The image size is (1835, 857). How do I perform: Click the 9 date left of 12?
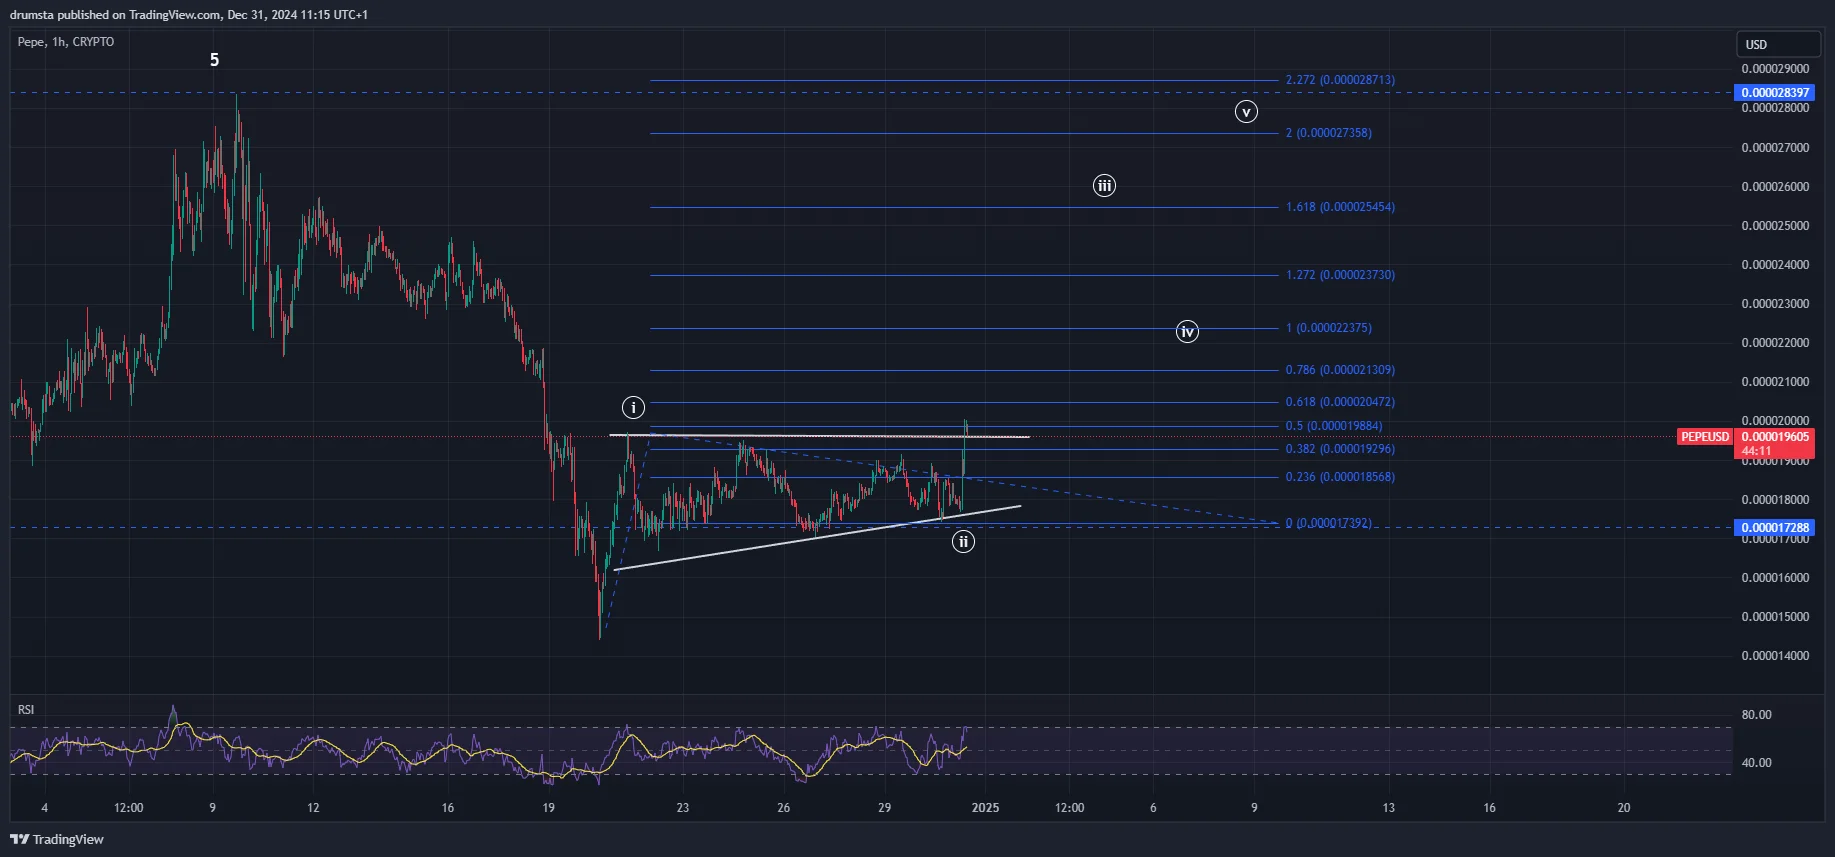212,808
